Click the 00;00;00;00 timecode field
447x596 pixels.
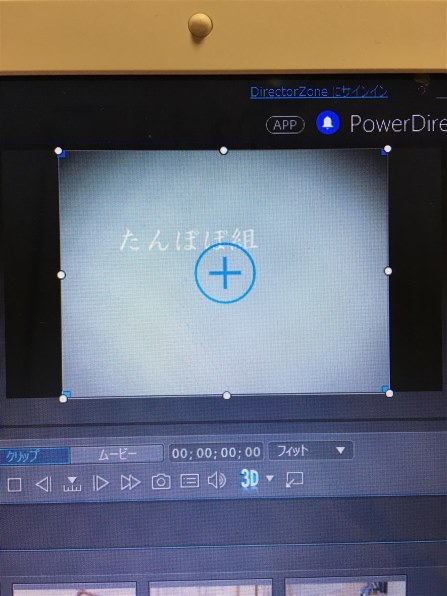(216, 452)
